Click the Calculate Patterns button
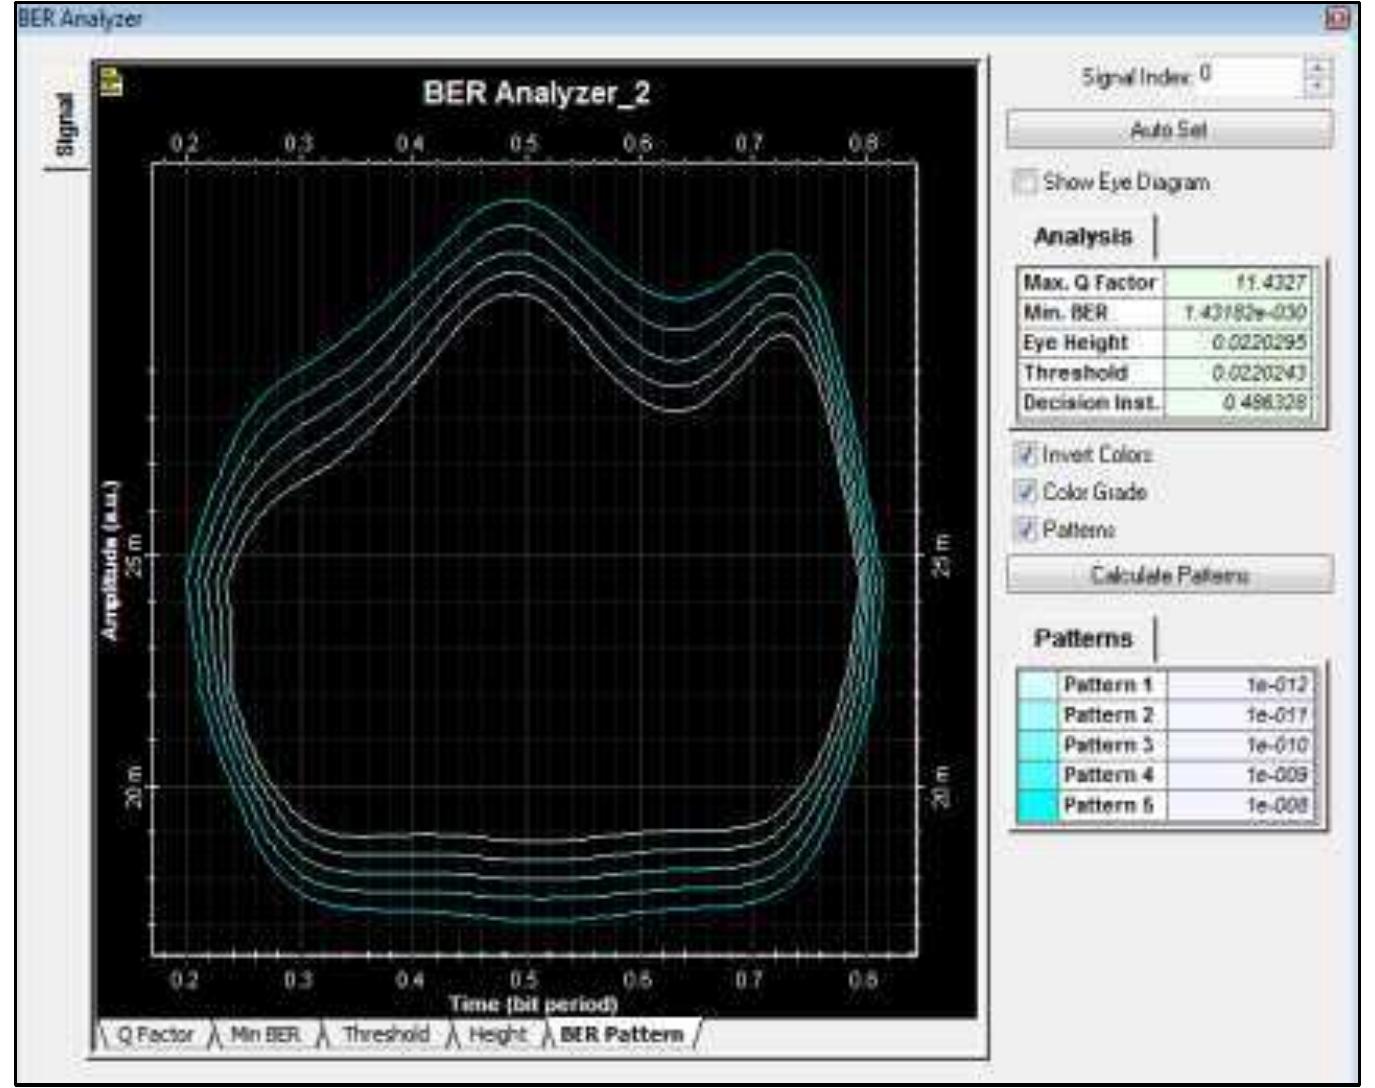Image resolution: width=1375 pixels, height=1088 pixels. [1169, 575]
